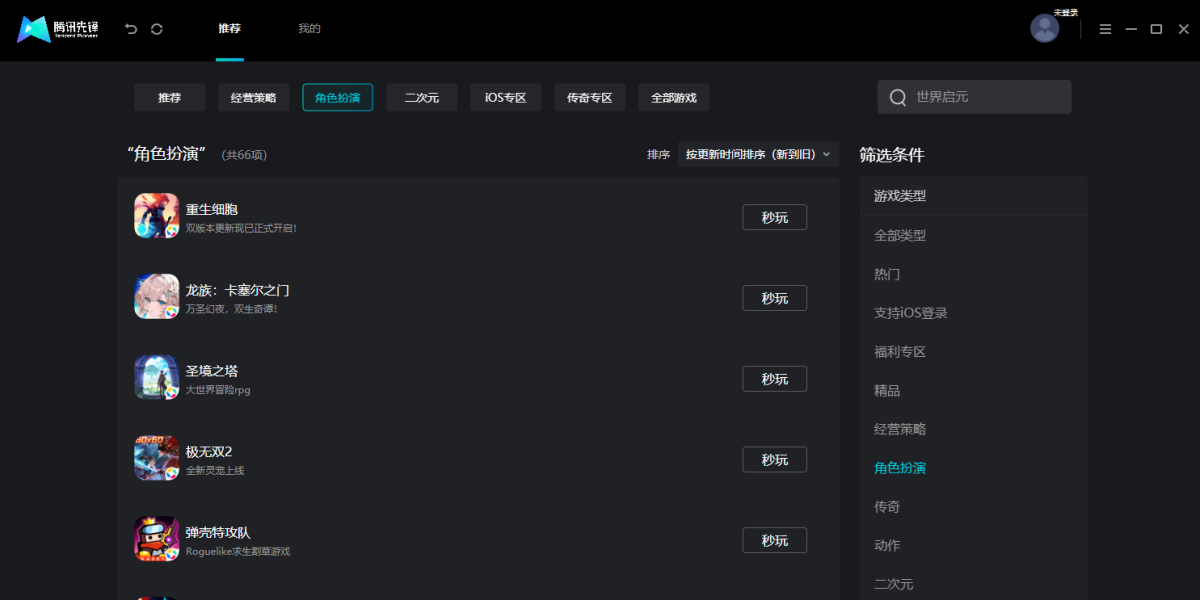Switch to the 我的 tab

(x=309, y=29)
